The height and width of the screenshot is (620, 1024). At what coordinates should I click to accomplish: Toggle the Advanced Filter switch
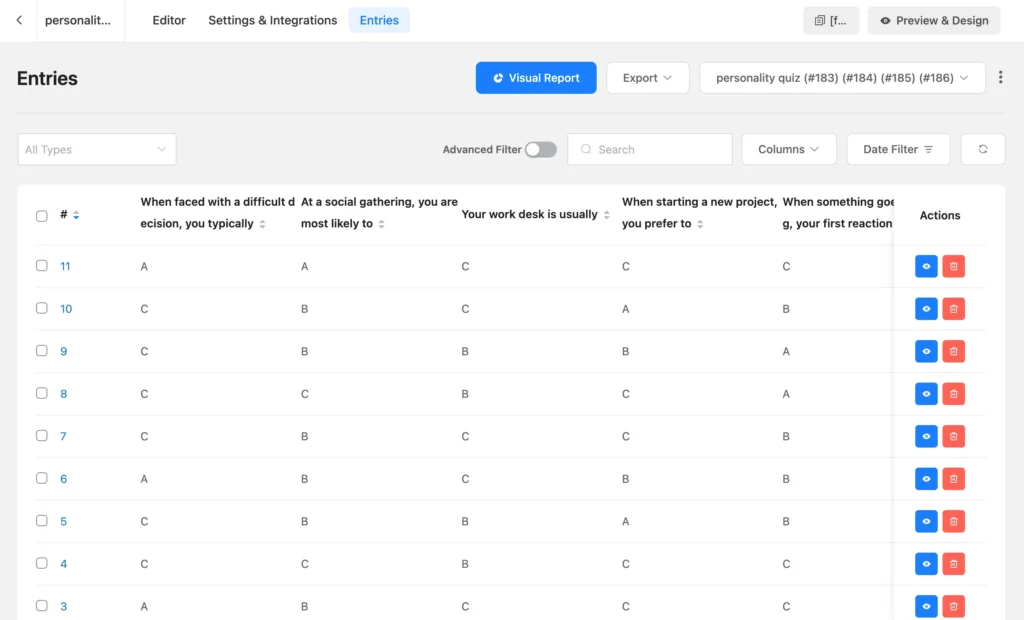(x=541, y=150)
